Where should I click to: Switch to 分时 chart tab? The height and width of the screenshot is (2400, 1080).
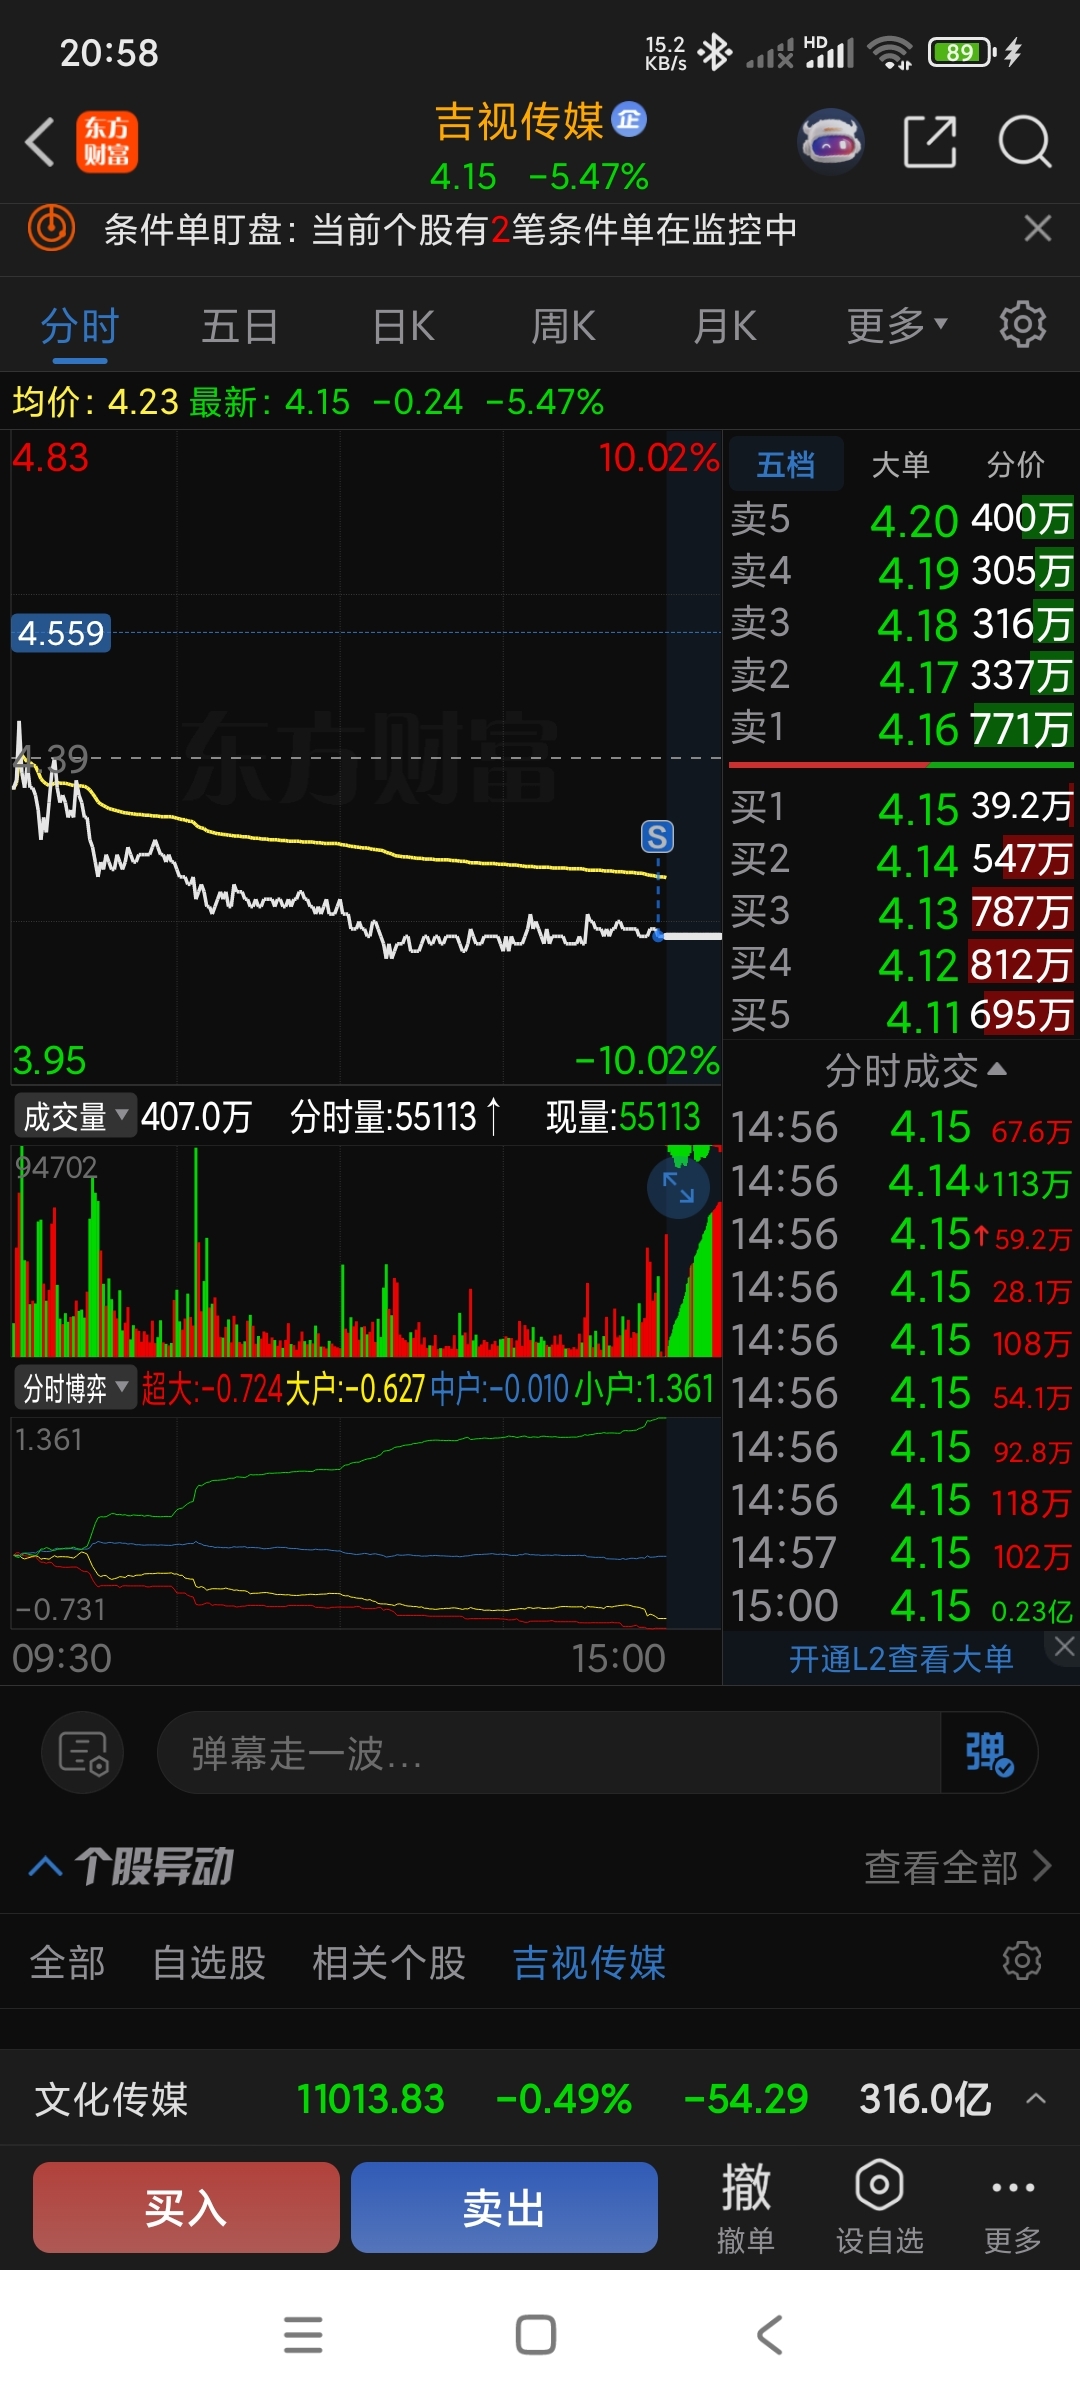80,326
